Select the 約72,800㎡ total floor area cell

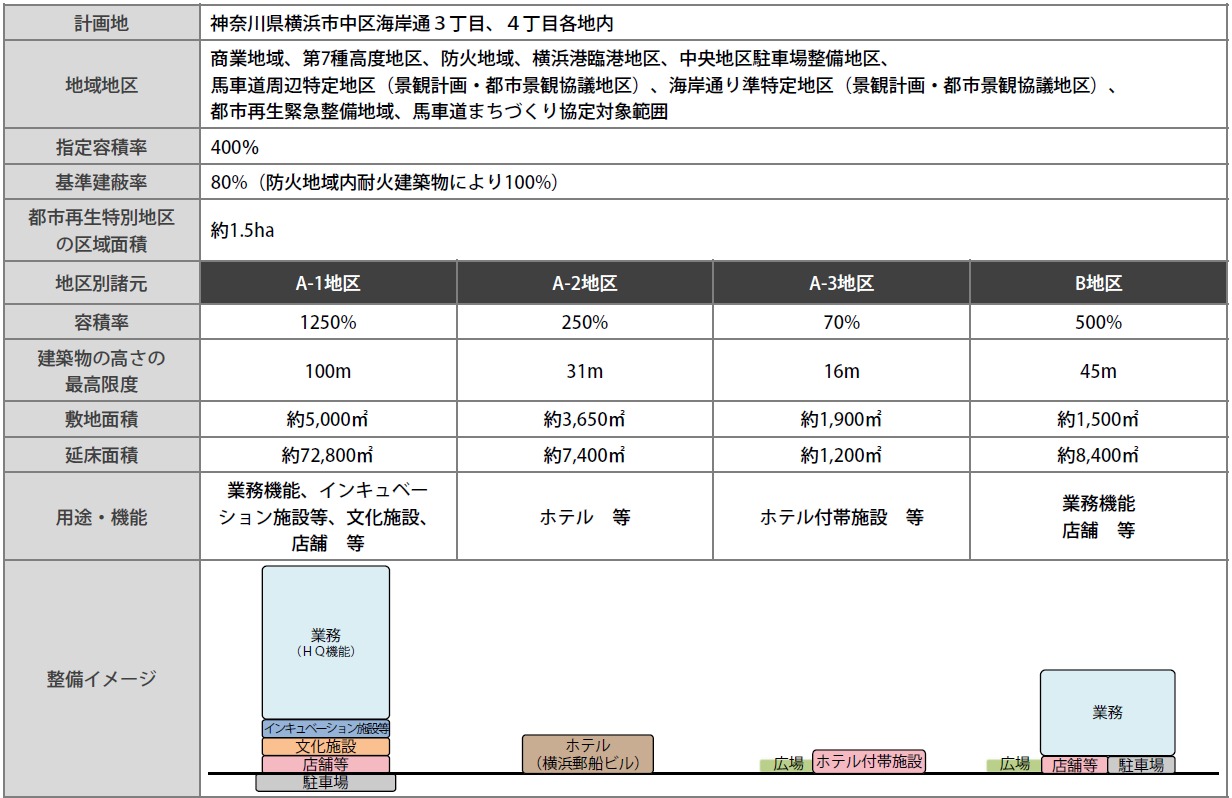(329, 455)
